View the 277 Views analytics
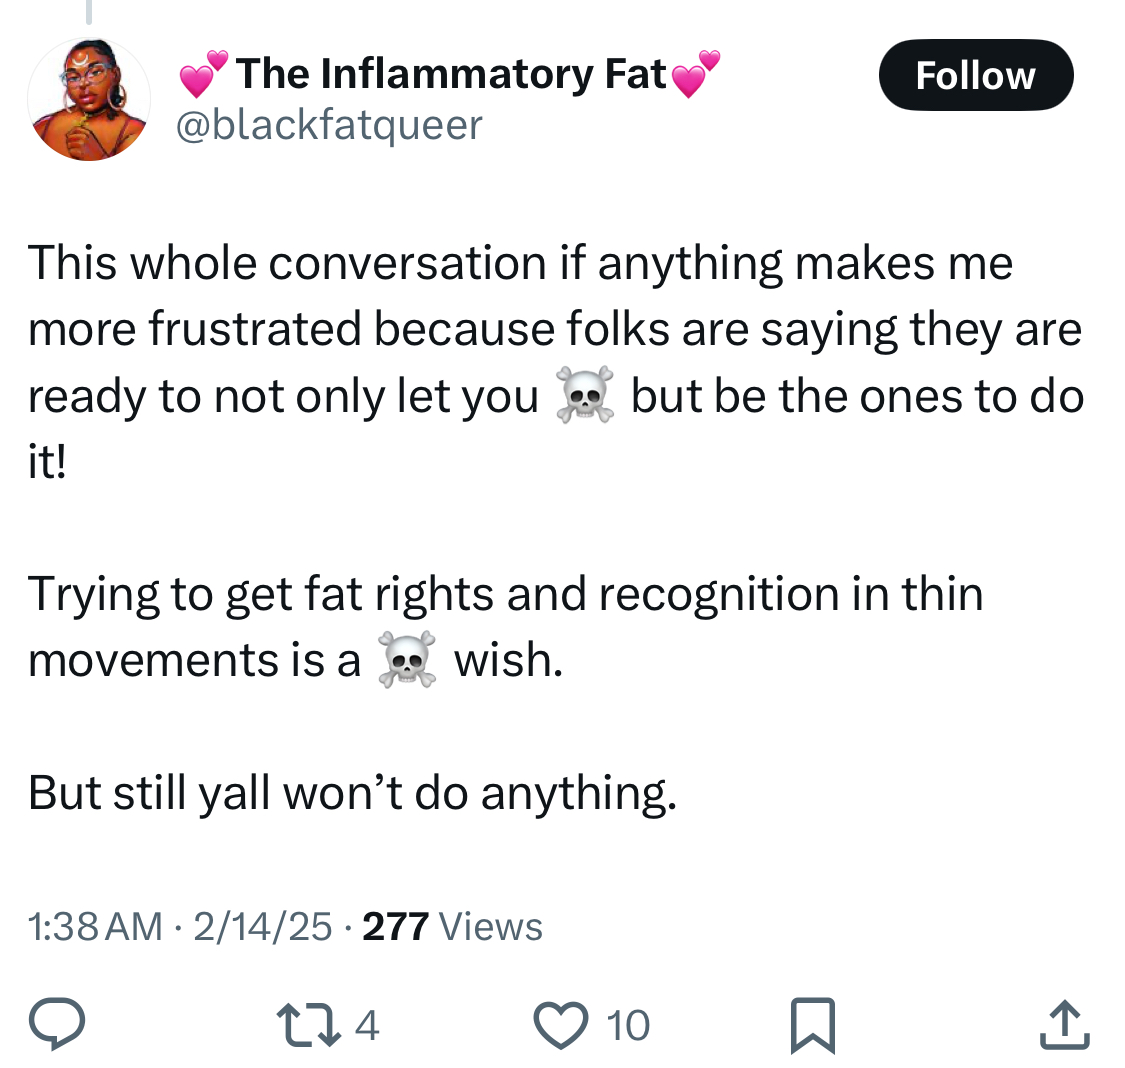This screenshot has height=1068, width=1125. [x=452, y=927]
